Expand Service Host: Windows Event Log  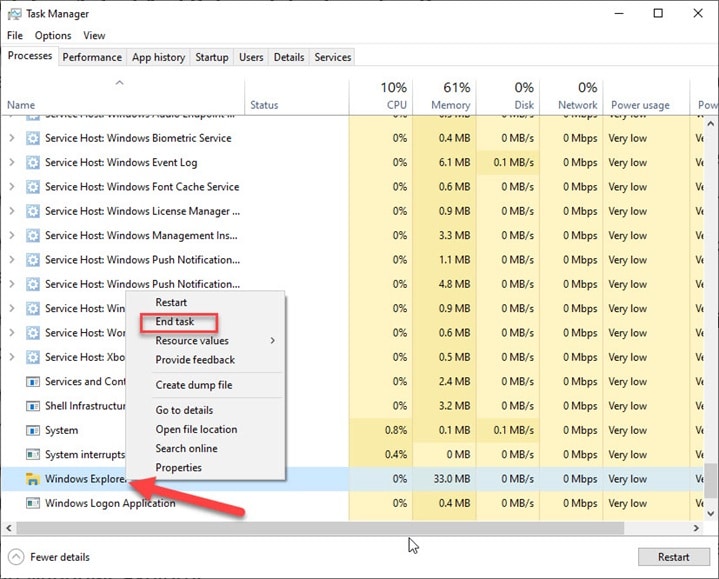tap(12, 162)
